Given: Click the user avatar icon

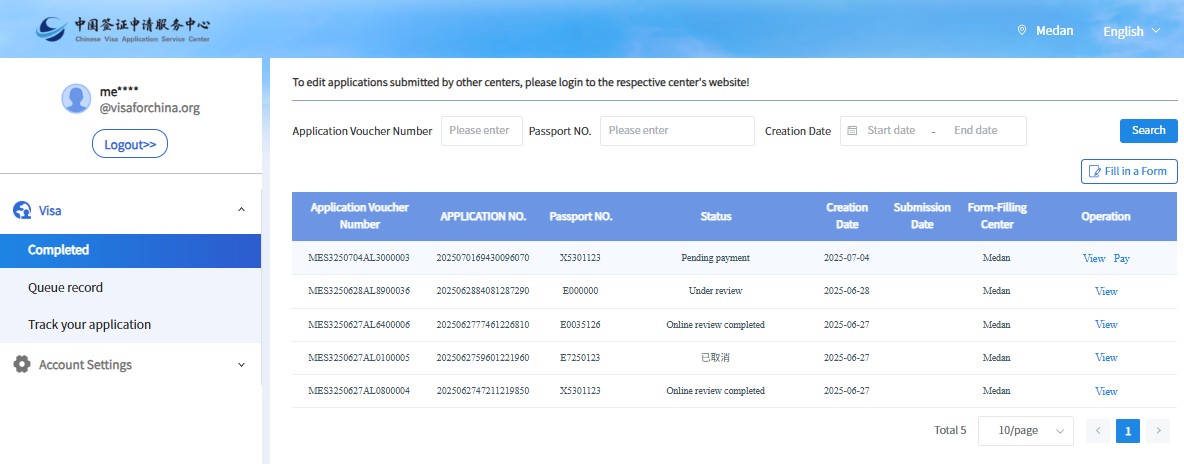Looking at the screenshot, I should 76,99.
